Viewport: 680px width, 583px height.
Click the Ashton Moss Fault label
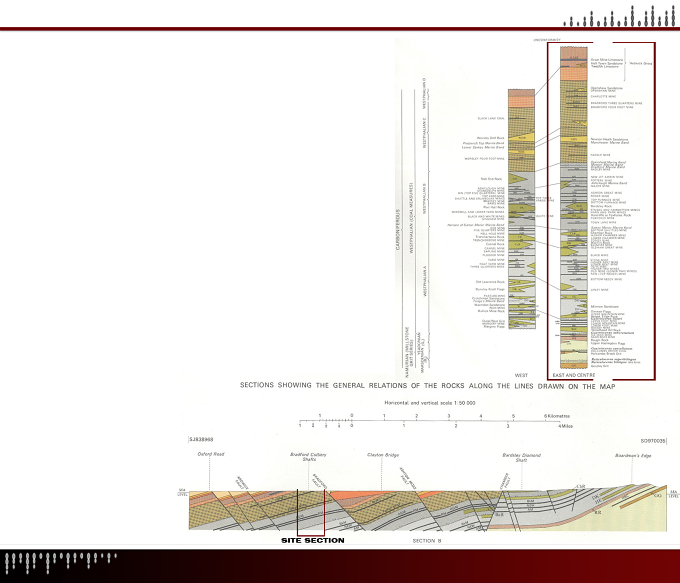tap(407, 478)
